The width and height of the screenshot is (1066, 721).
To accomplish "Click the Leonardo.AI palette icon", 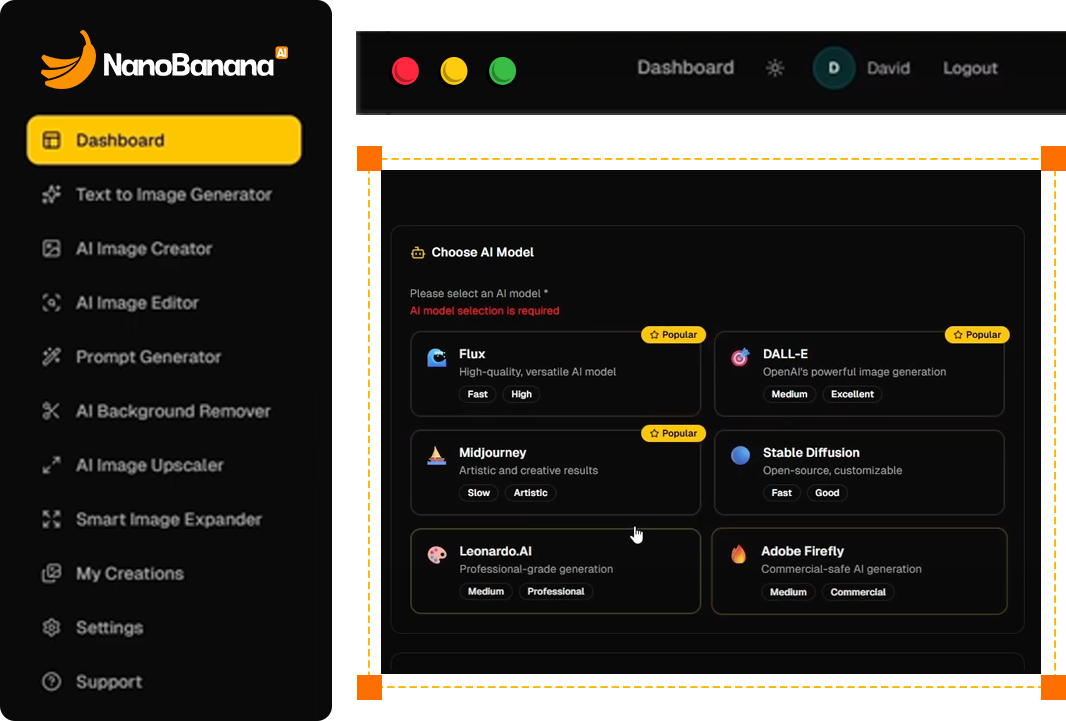I will pos(437,555).
